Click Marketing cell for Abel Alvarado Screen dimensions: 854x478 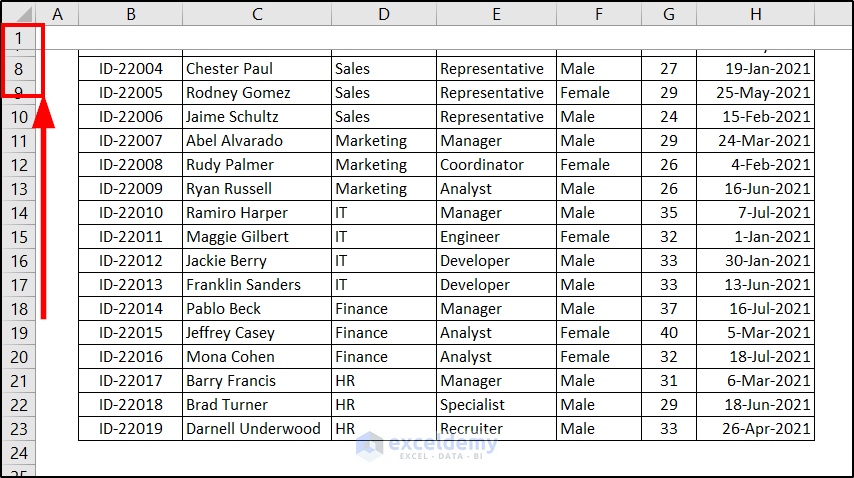click(383, 141)
